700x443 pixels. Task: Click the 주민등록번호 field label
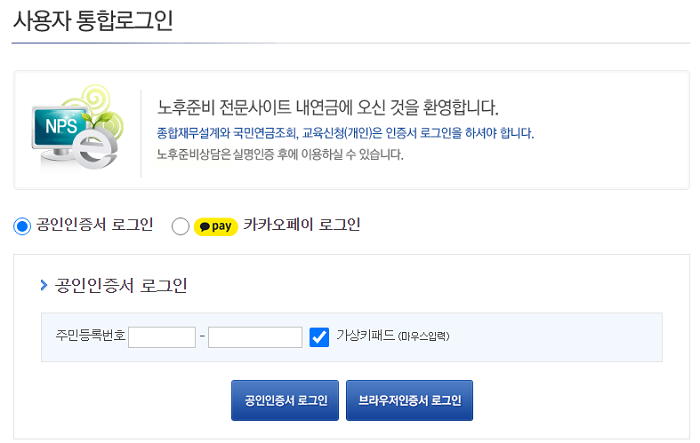pyautogui.click(x=91, y=335)
